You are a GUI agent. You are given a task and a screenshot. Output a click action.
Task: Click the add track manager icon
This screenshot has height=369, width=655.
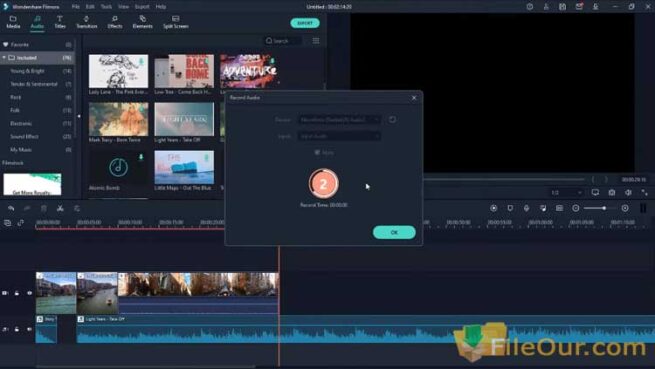coord(8,223)
